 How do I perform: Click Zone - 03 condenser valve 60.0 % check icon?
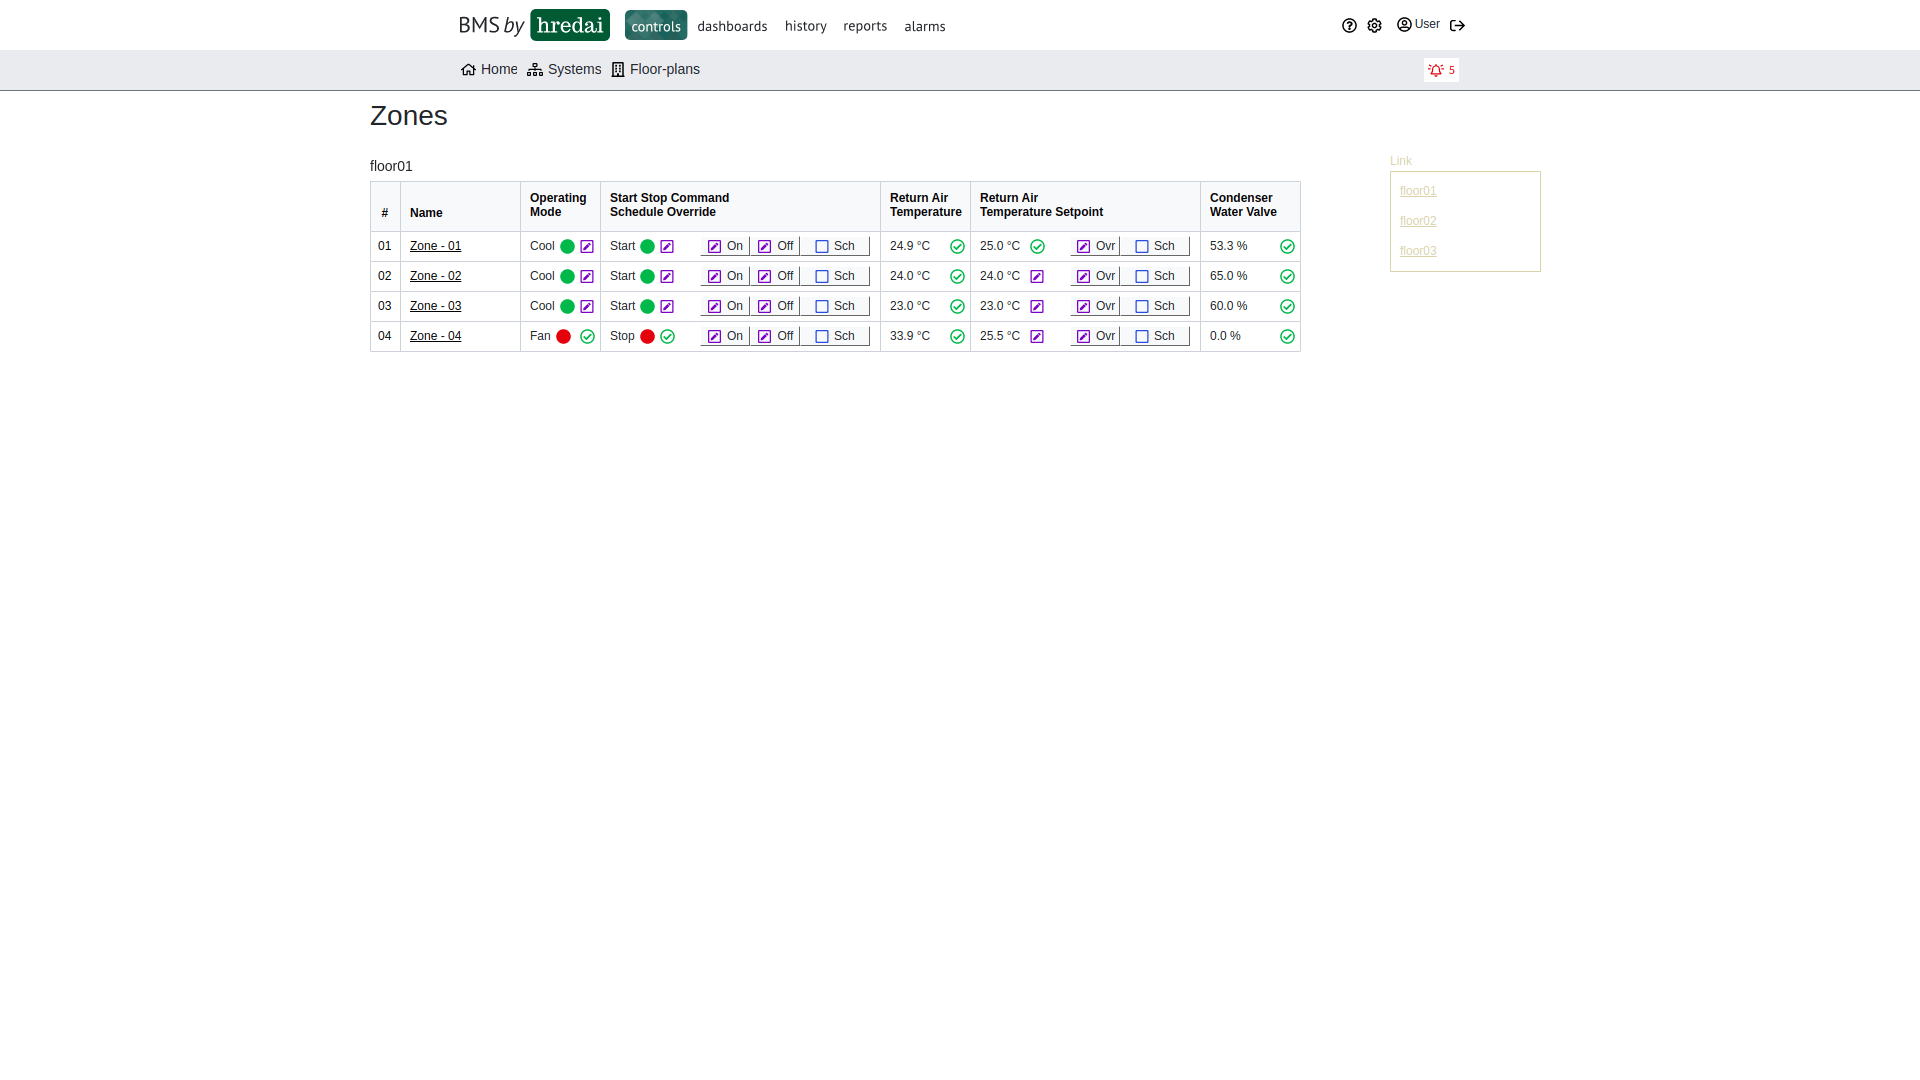point(1287,307)
